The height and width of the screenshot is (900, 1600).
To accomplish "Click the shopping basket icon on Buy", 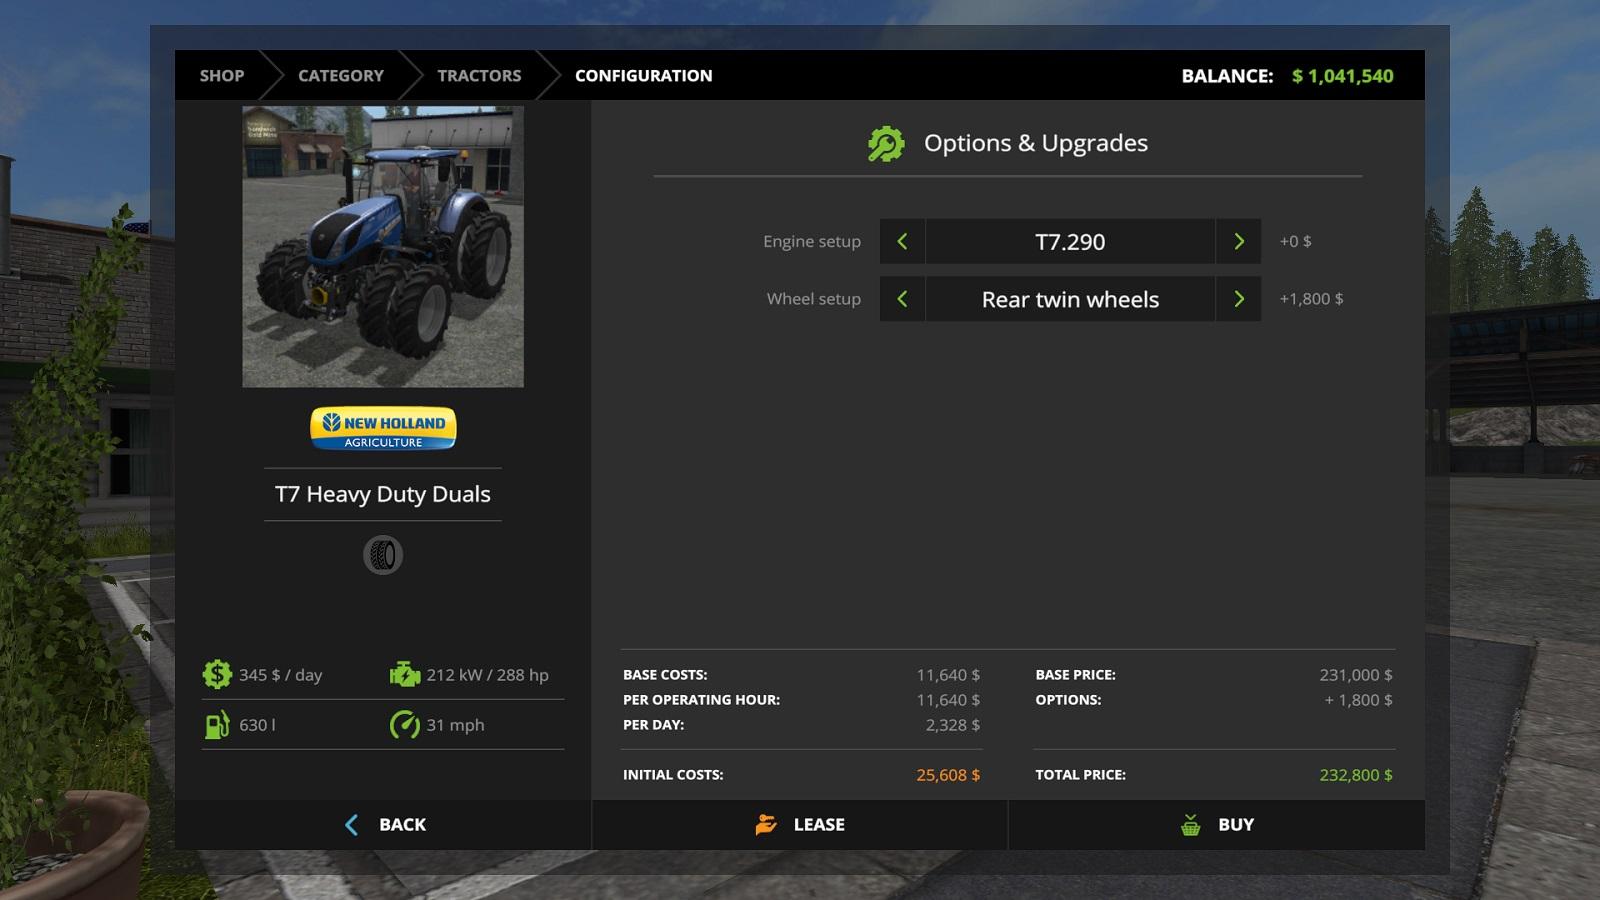I will pyautogui.click(x=1190, y=825).
